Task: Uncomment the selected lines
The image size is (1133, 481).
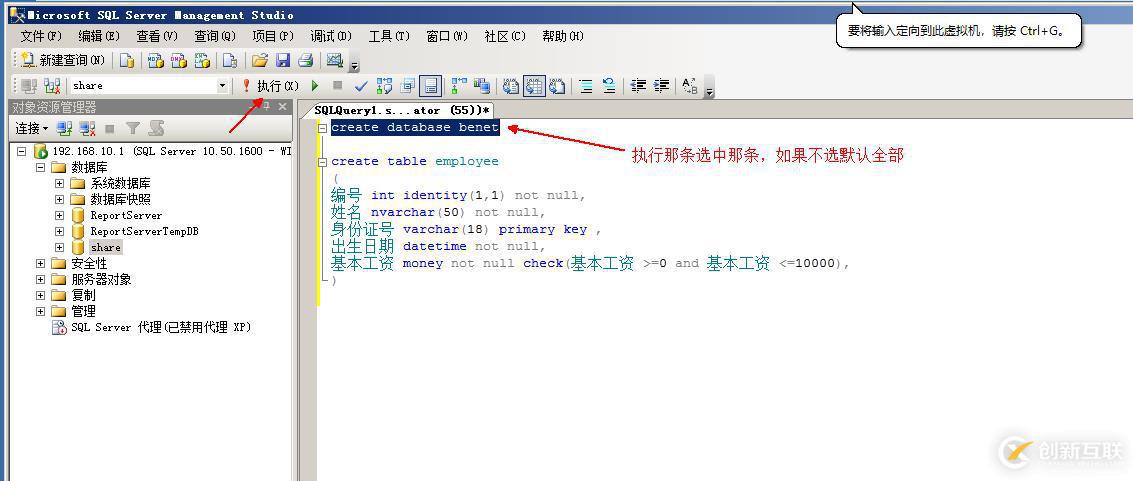Action: pyautogui.click(x=609, y=86)
